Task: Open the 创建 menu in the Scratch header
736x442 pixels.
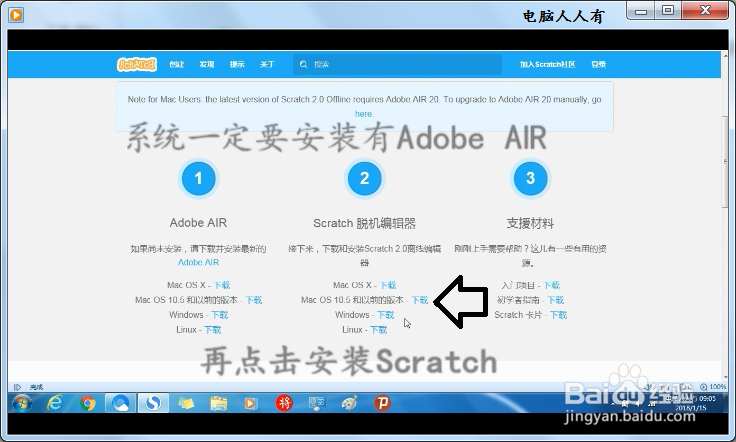Action: pos(176,64)
